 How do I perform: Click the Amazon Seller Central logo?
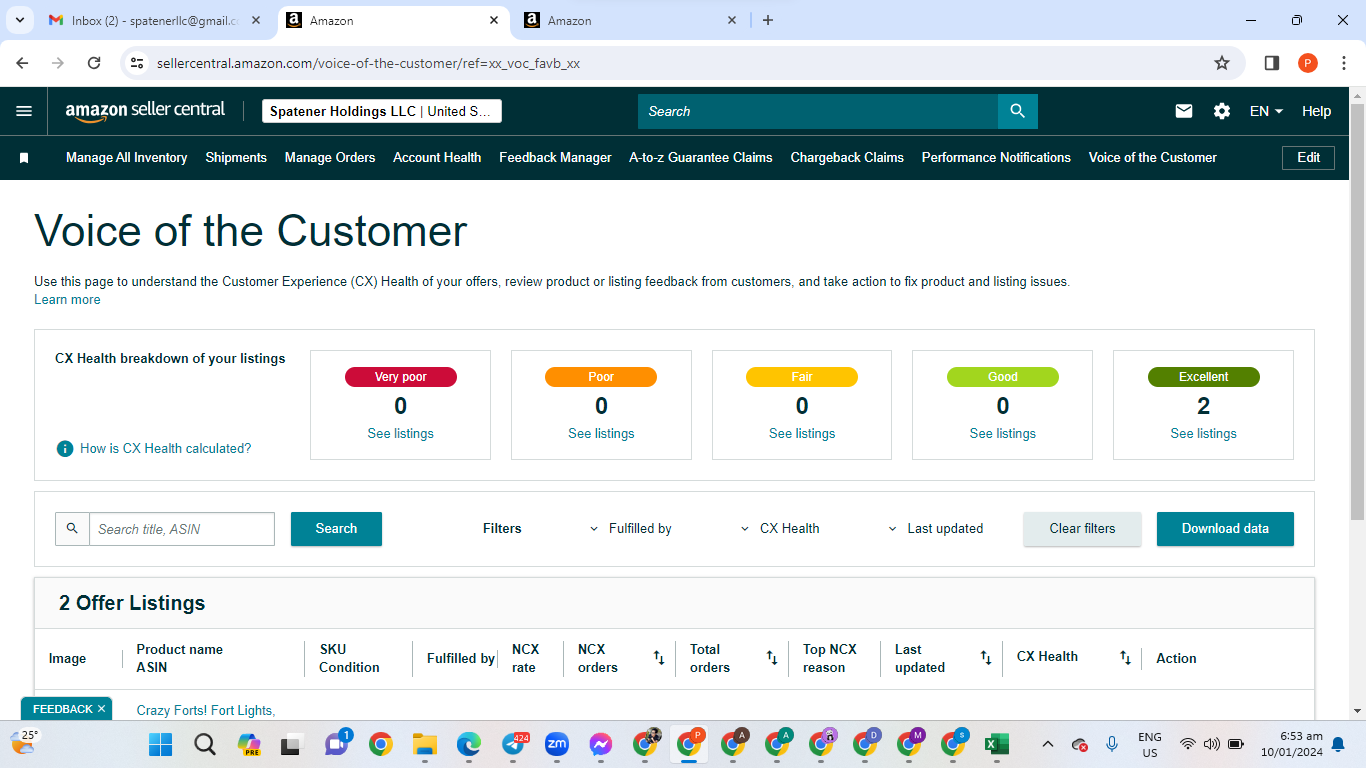click(145, 111)
